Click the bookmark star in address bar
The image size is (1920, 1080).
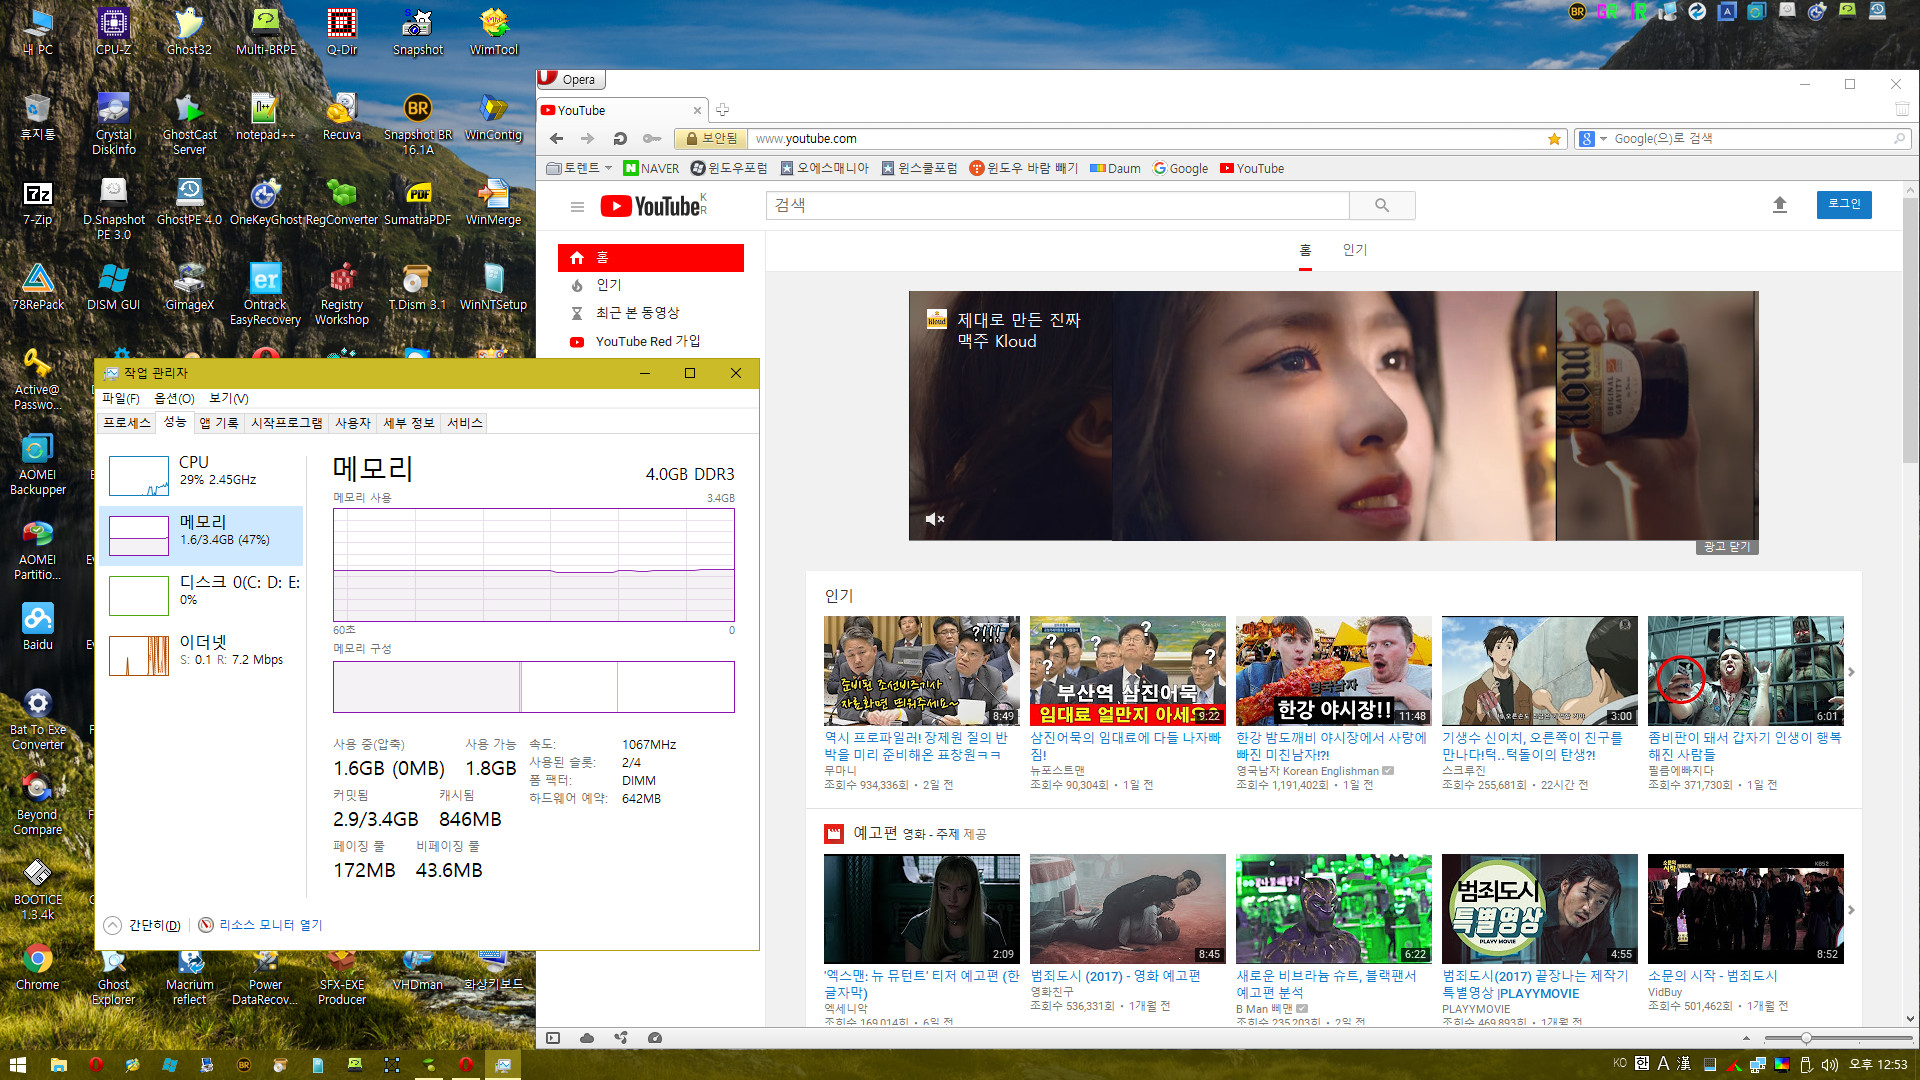point(1554,139)
